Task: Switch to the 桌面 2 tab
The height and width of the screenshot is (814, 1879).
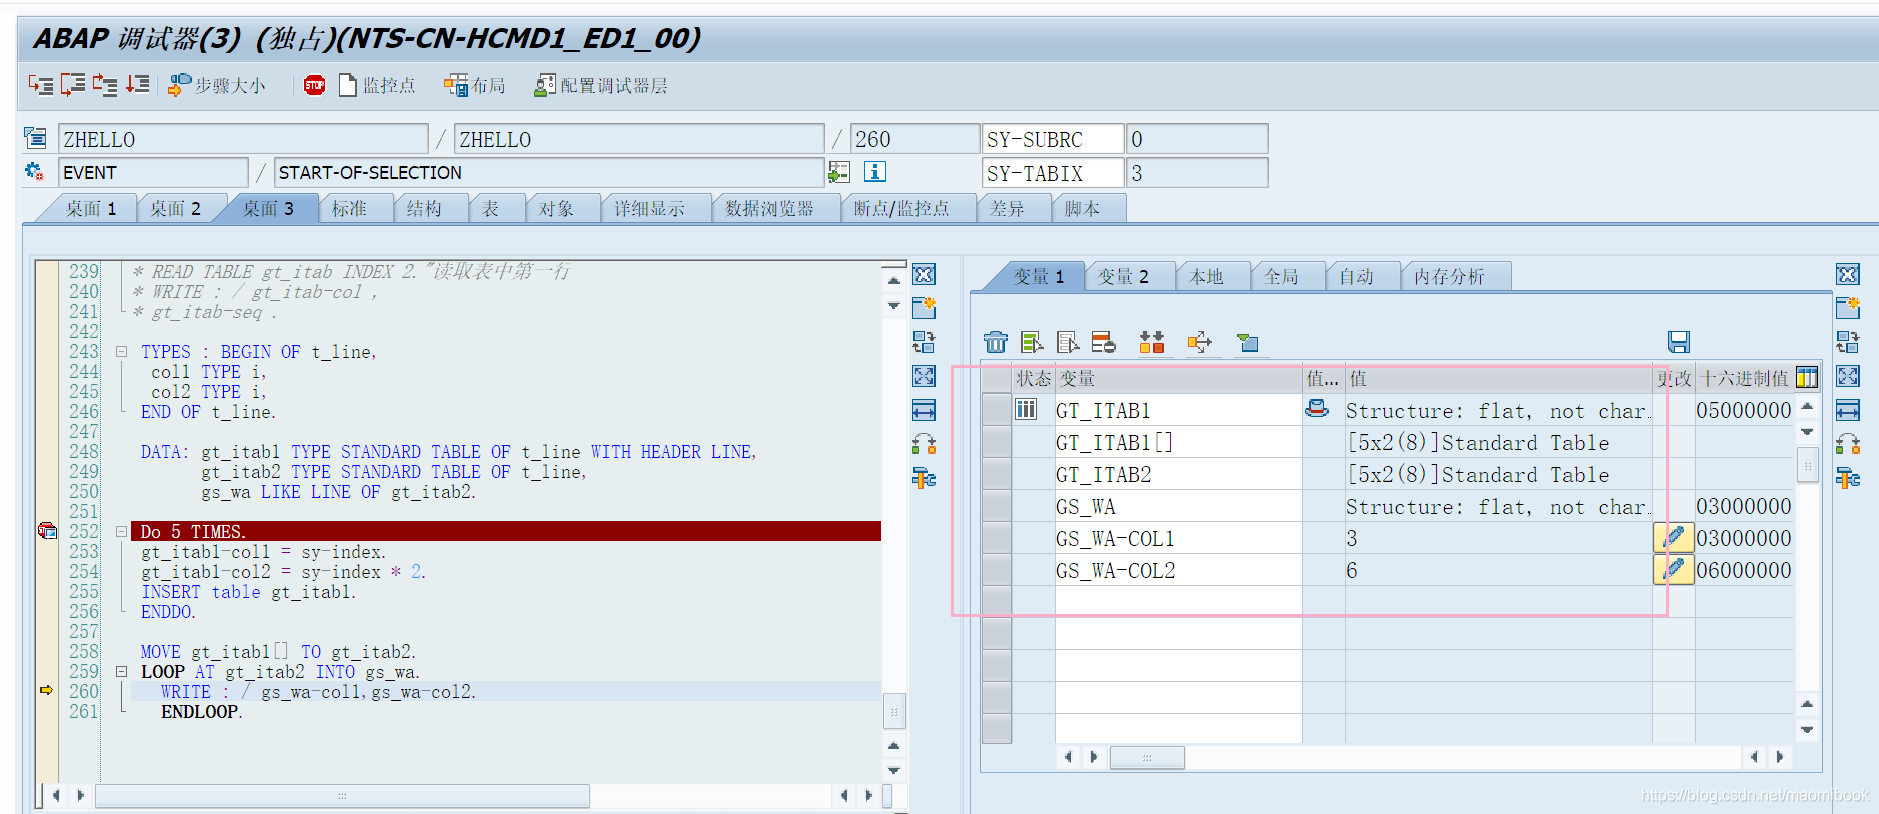Action: click(x=175, y=208)
